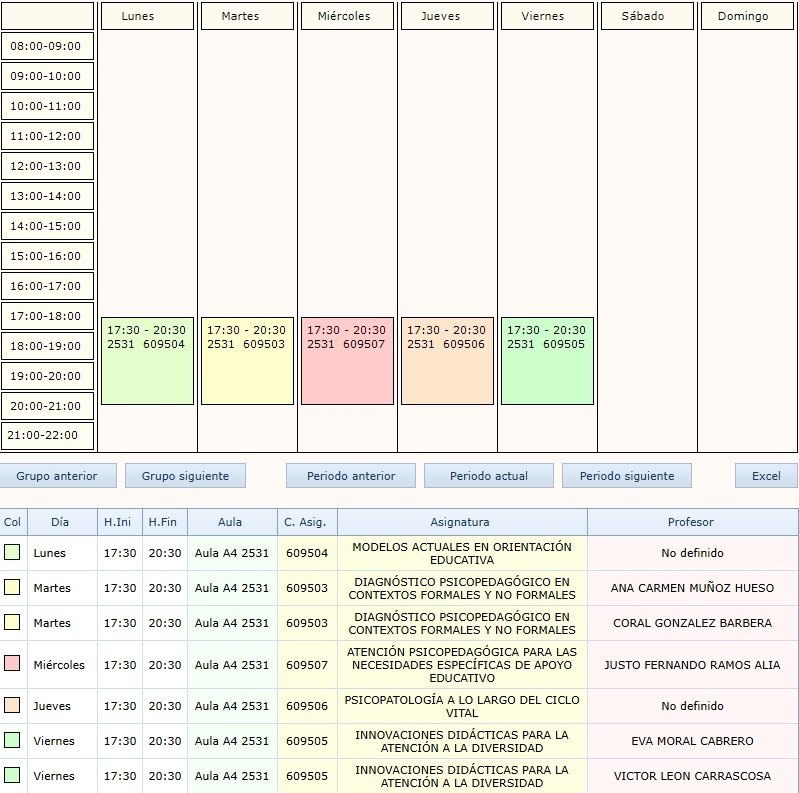
Task: Open Jueves class block 609506
Action: coord(447,361)
